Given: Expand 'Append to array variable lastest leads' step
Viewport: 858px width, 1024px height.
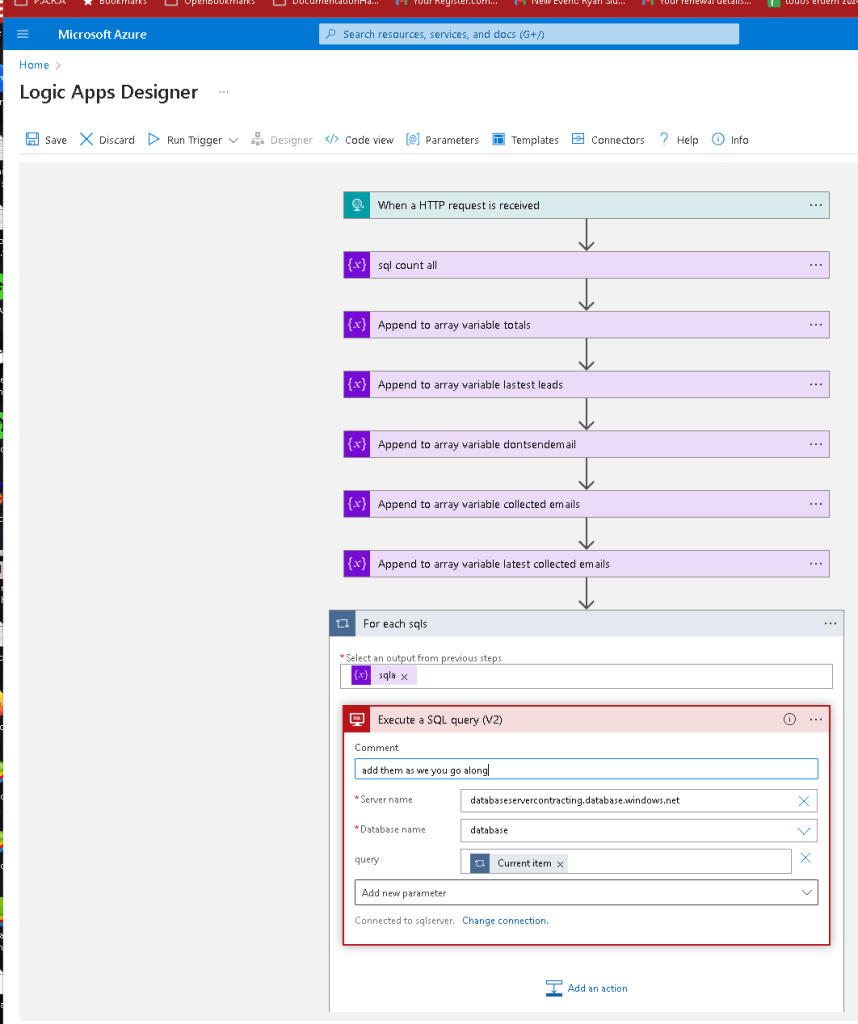Looking at the screenshot, I should coord(586,385).
